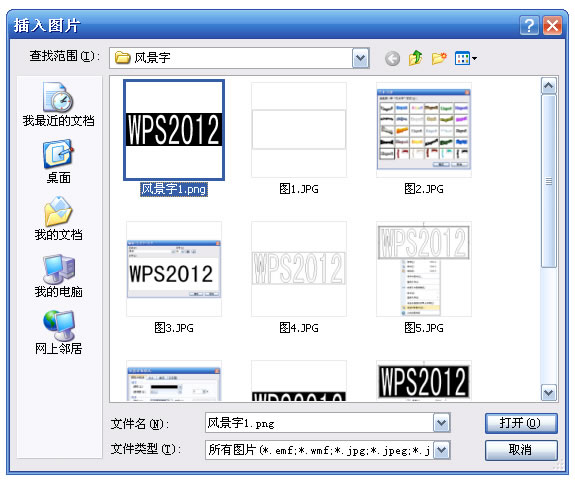Image resolution: width=575 pixels, height=481 pixels.
Task: Open 我的电脑 shortcut
Action: point(59,276)
